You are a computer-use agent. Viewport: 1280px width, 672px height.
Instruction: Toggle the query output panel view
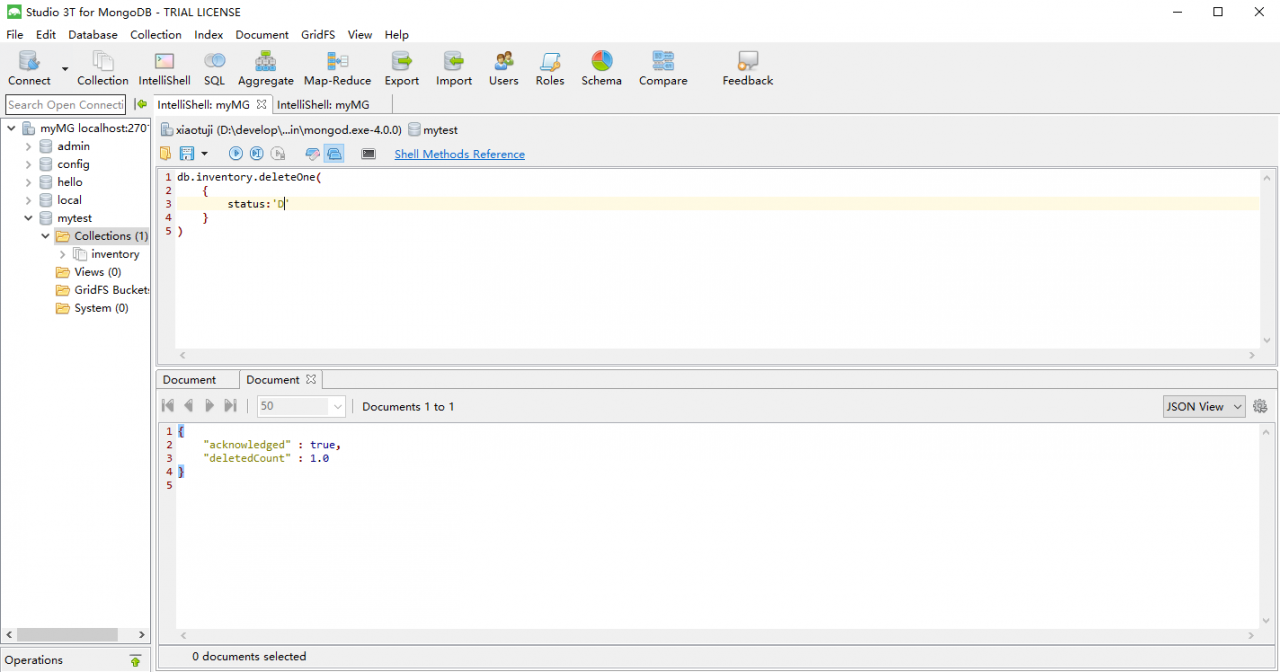click(334, 153)
